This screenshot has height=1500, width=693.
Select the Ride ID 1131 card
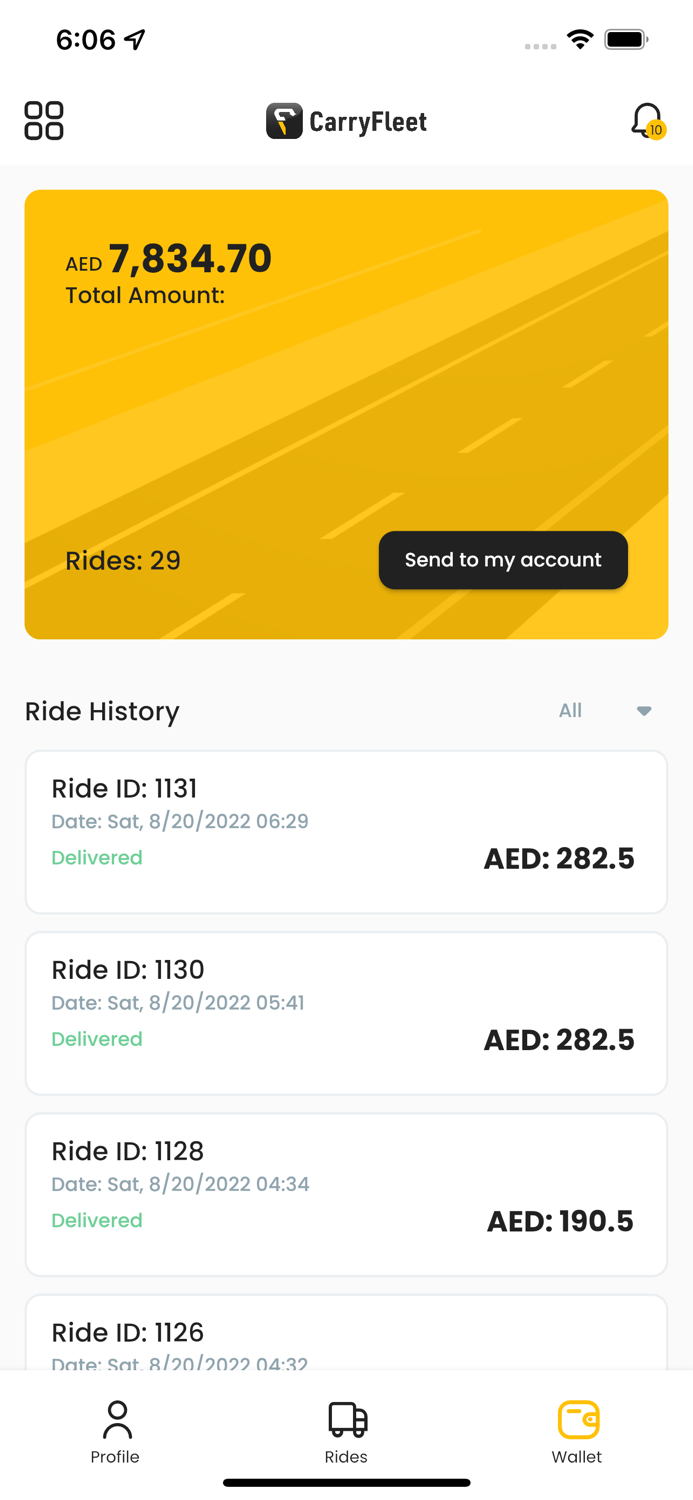(x=346, y=831)
